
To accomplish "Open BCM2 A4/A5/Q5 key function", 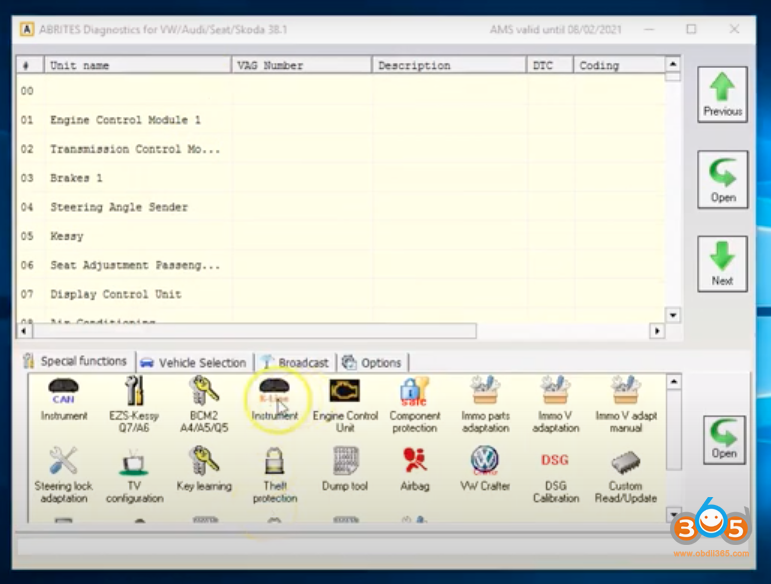I will click(x=204, y=404).
